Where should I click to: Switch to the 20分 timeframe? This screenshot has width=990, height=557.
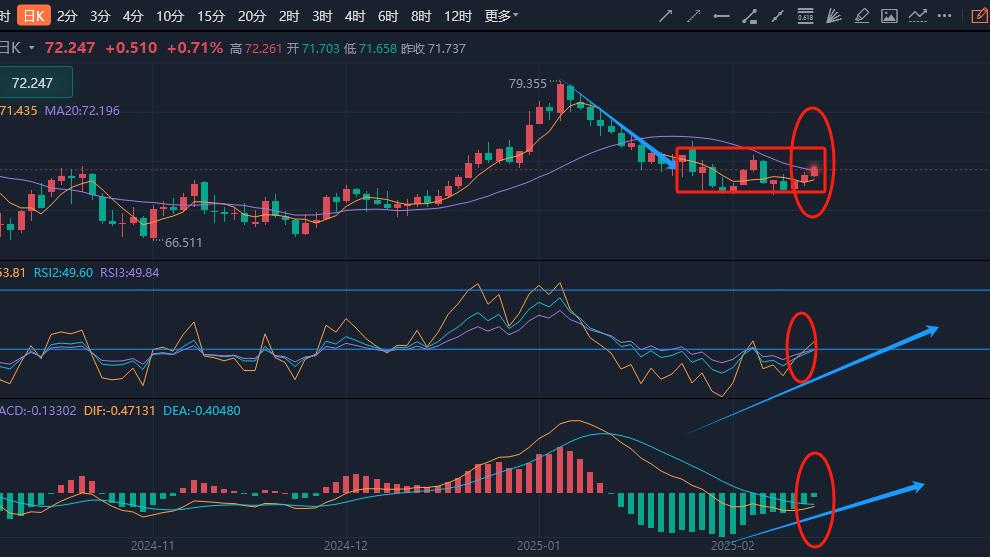click(252, 16)
